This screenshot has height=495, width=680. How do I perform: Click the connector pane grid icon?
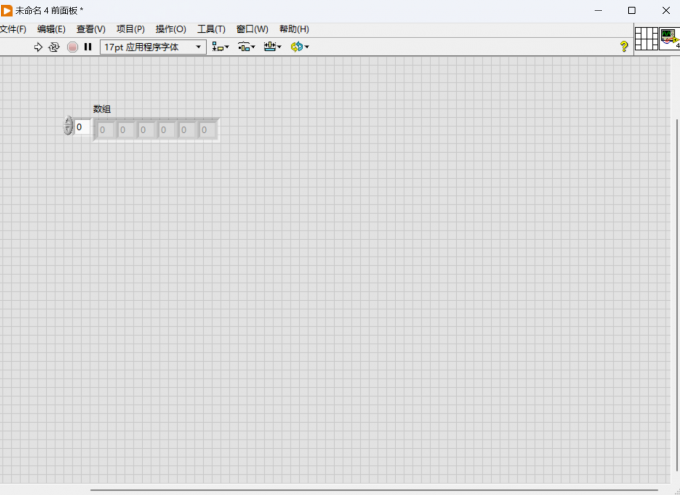pyautogui.click(x=647, y=39)
